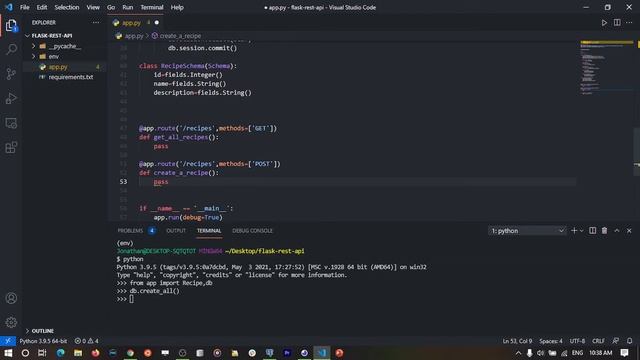Open editor More Actions ellipsis

[629, 23]
